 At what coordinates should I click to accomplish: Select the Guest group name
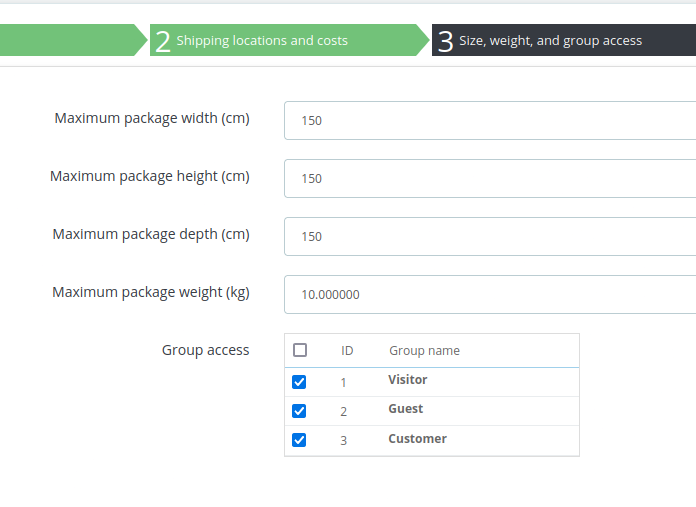pyautogui.click(x=406, y=409)
